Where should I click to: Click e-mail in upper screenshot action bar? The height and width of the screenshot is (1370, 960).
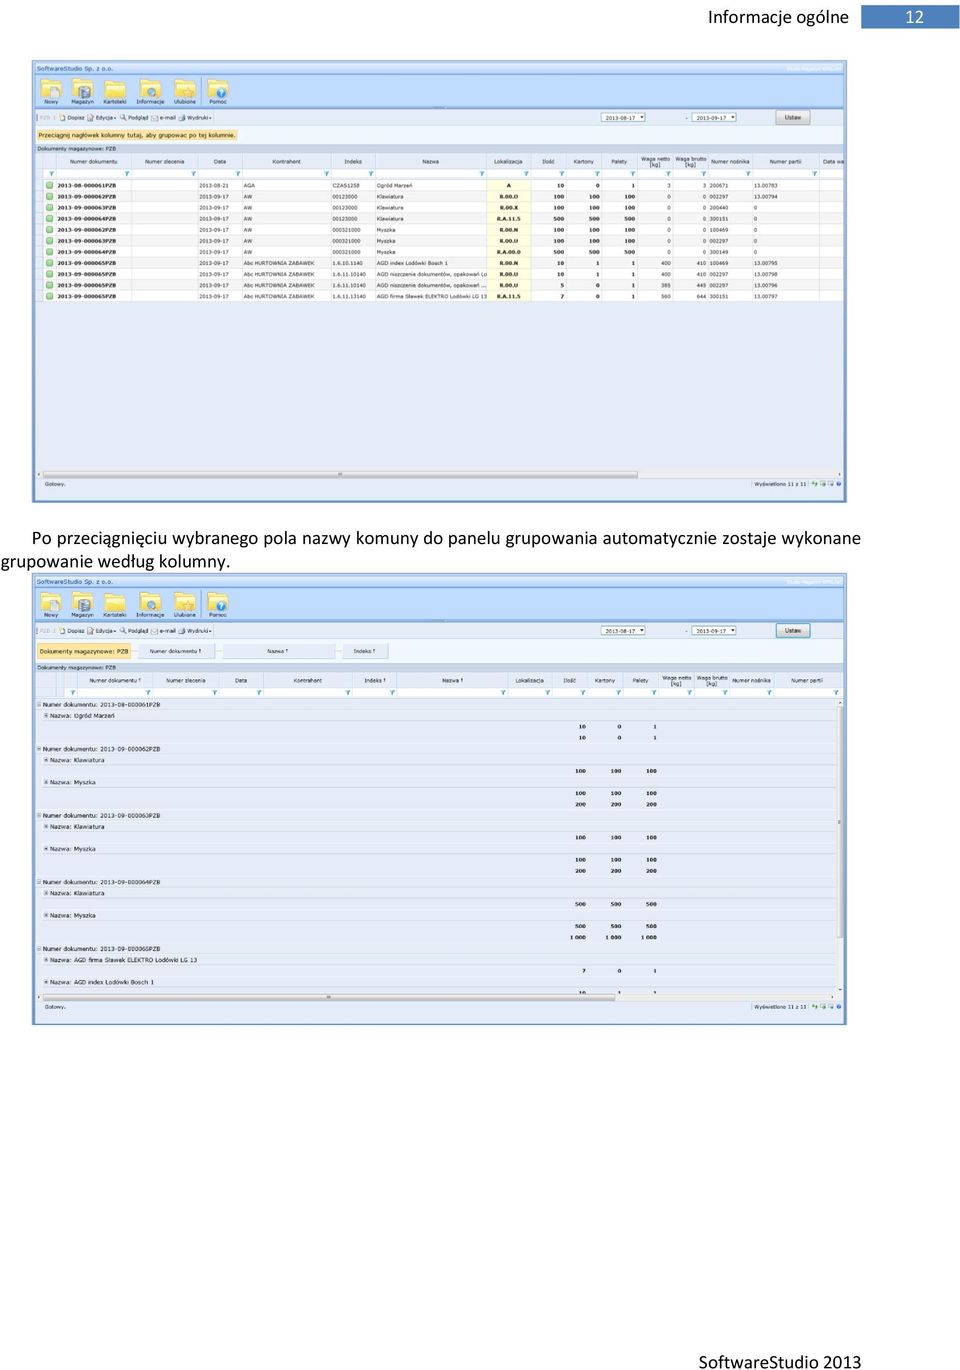pyautogui.click(x=164, y=118)
